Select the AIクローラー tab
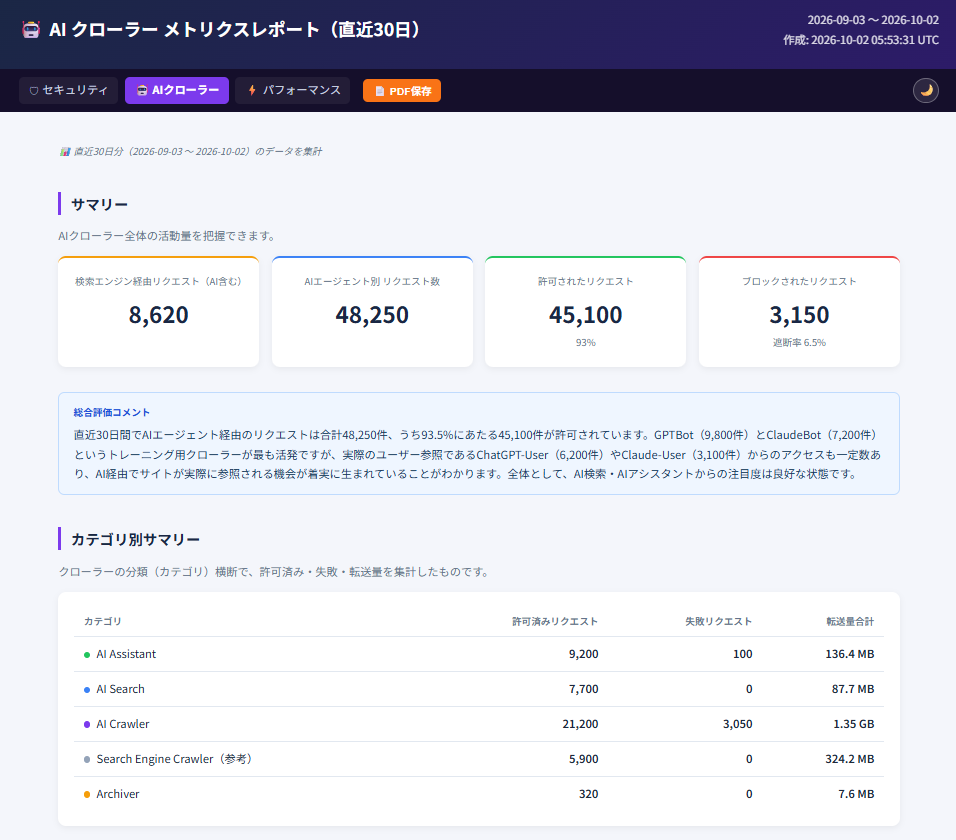The height and width of the screenshot is (840, 956). [177, 90]
